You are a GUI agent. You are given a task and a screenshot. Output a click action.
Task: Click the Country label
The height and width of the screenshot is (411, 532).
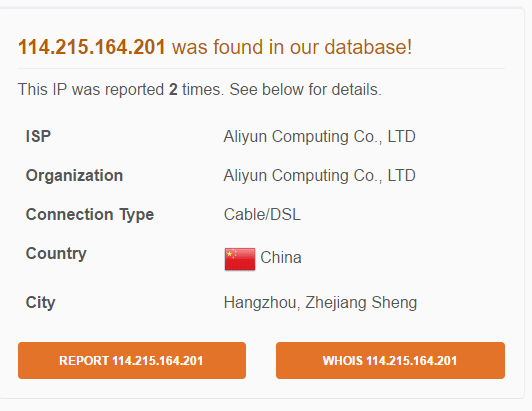click(56, 254)
